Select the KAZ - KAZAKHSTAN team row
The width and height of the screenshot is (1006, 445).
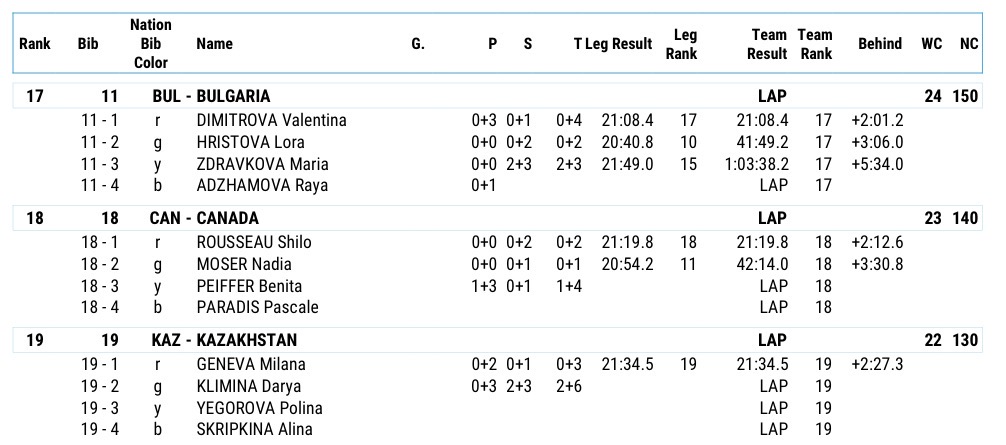pyautogui.click(x=223, y=340)
